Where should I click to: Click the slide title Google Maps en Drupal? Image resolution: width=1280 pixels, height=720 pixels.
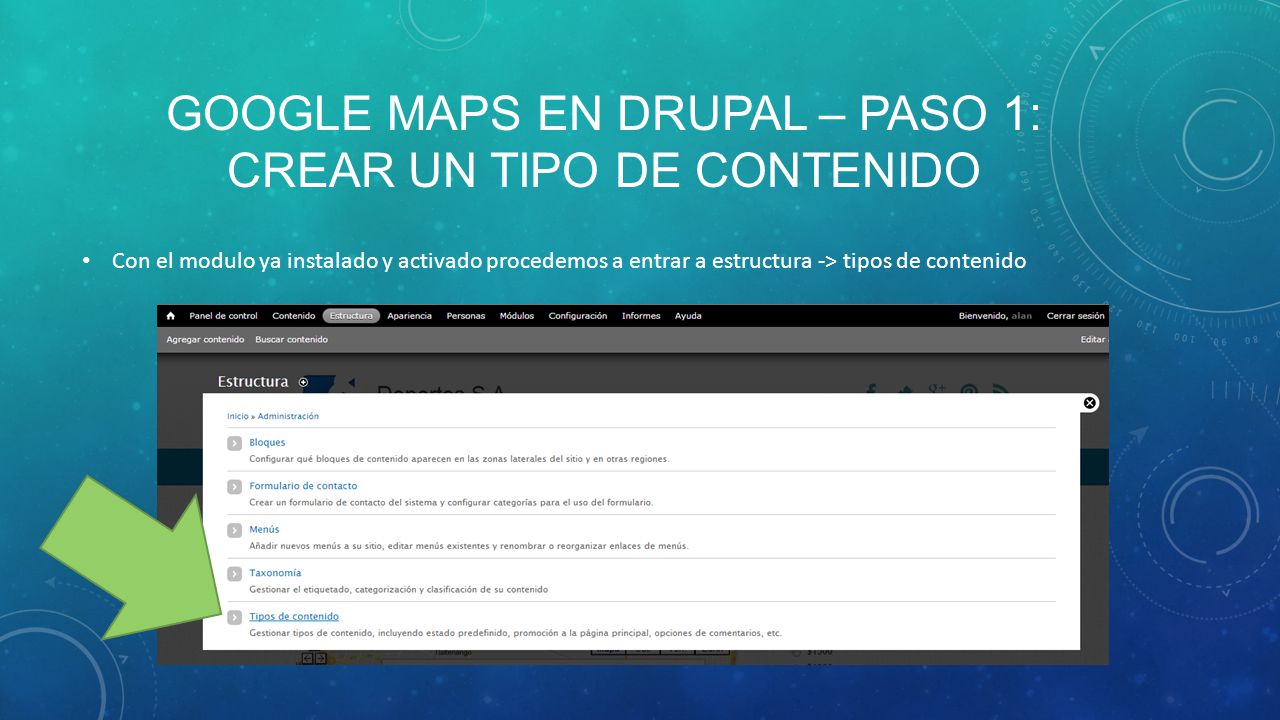pyautogui.click(x=604, y=141)
